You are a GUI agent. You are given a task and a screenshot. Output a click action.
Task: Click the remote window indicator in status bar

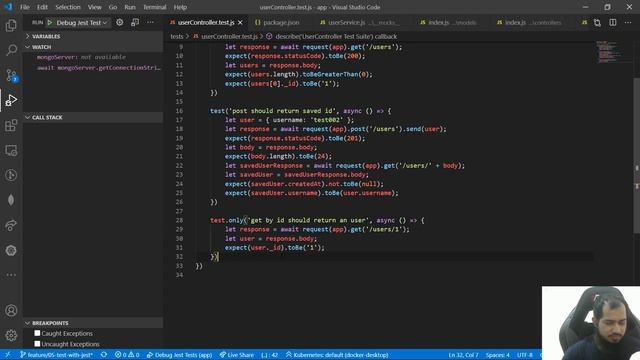[x=8, y=355]
